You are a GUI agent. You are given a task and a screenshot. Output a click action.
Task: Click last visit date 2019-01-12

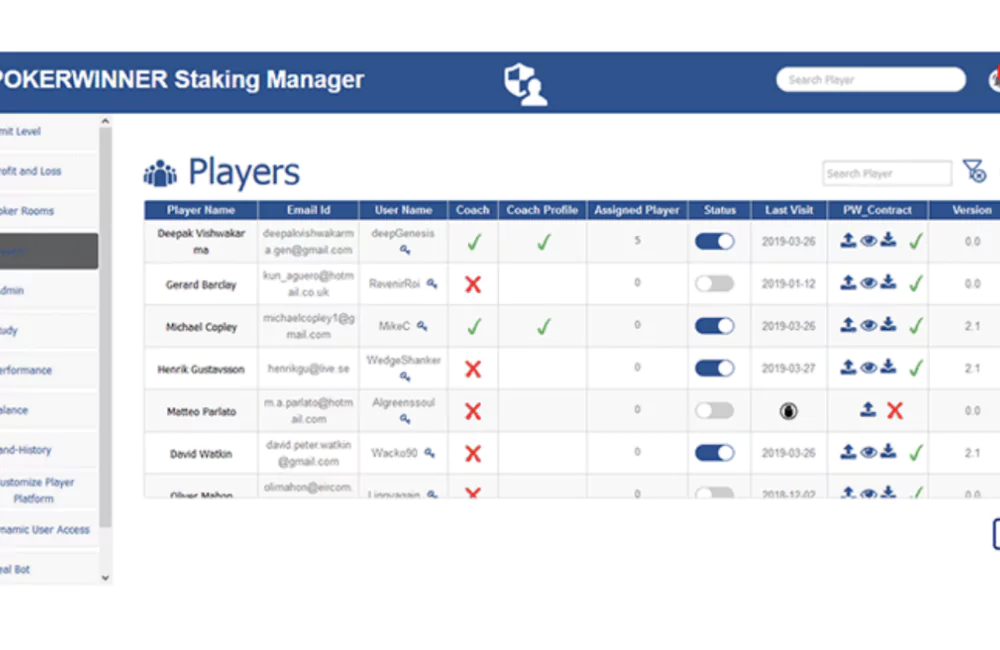pyautogui.click(x=788, y=284)
